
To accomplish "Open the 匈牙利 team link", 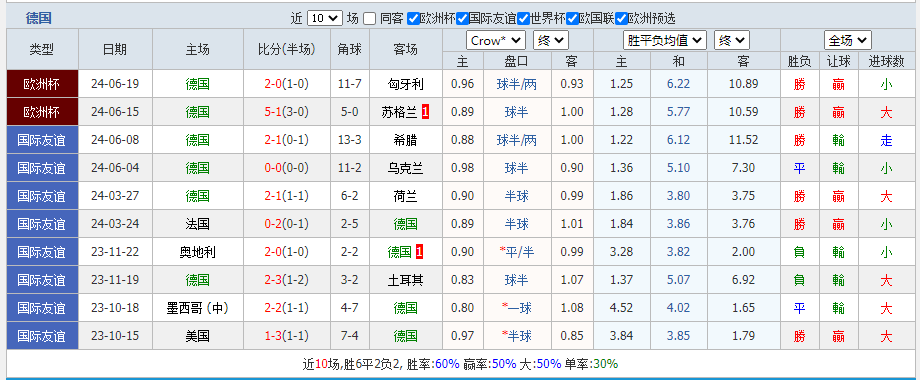I will [405, 84].
